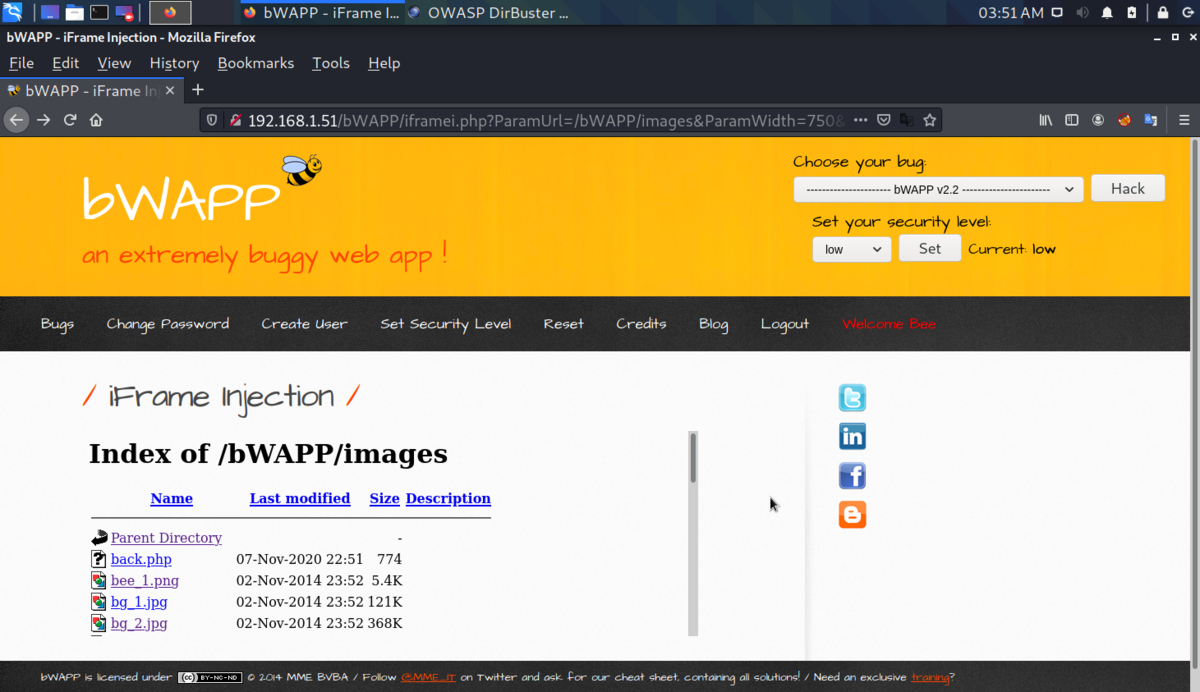Screen dimensions: 1200x692
Task: Switch to OWASP DirBuster window in taskbar
Action: (x=488, y=13)
